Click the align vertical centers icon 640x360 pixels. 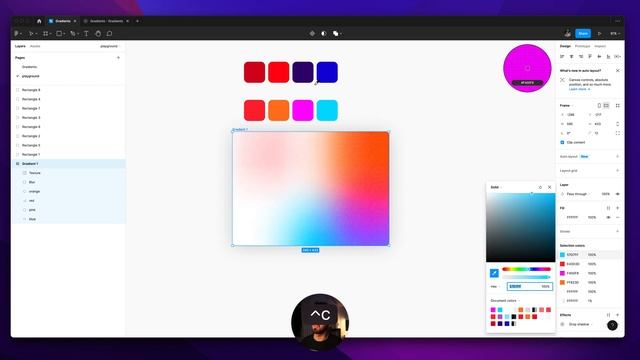(599, 56)
